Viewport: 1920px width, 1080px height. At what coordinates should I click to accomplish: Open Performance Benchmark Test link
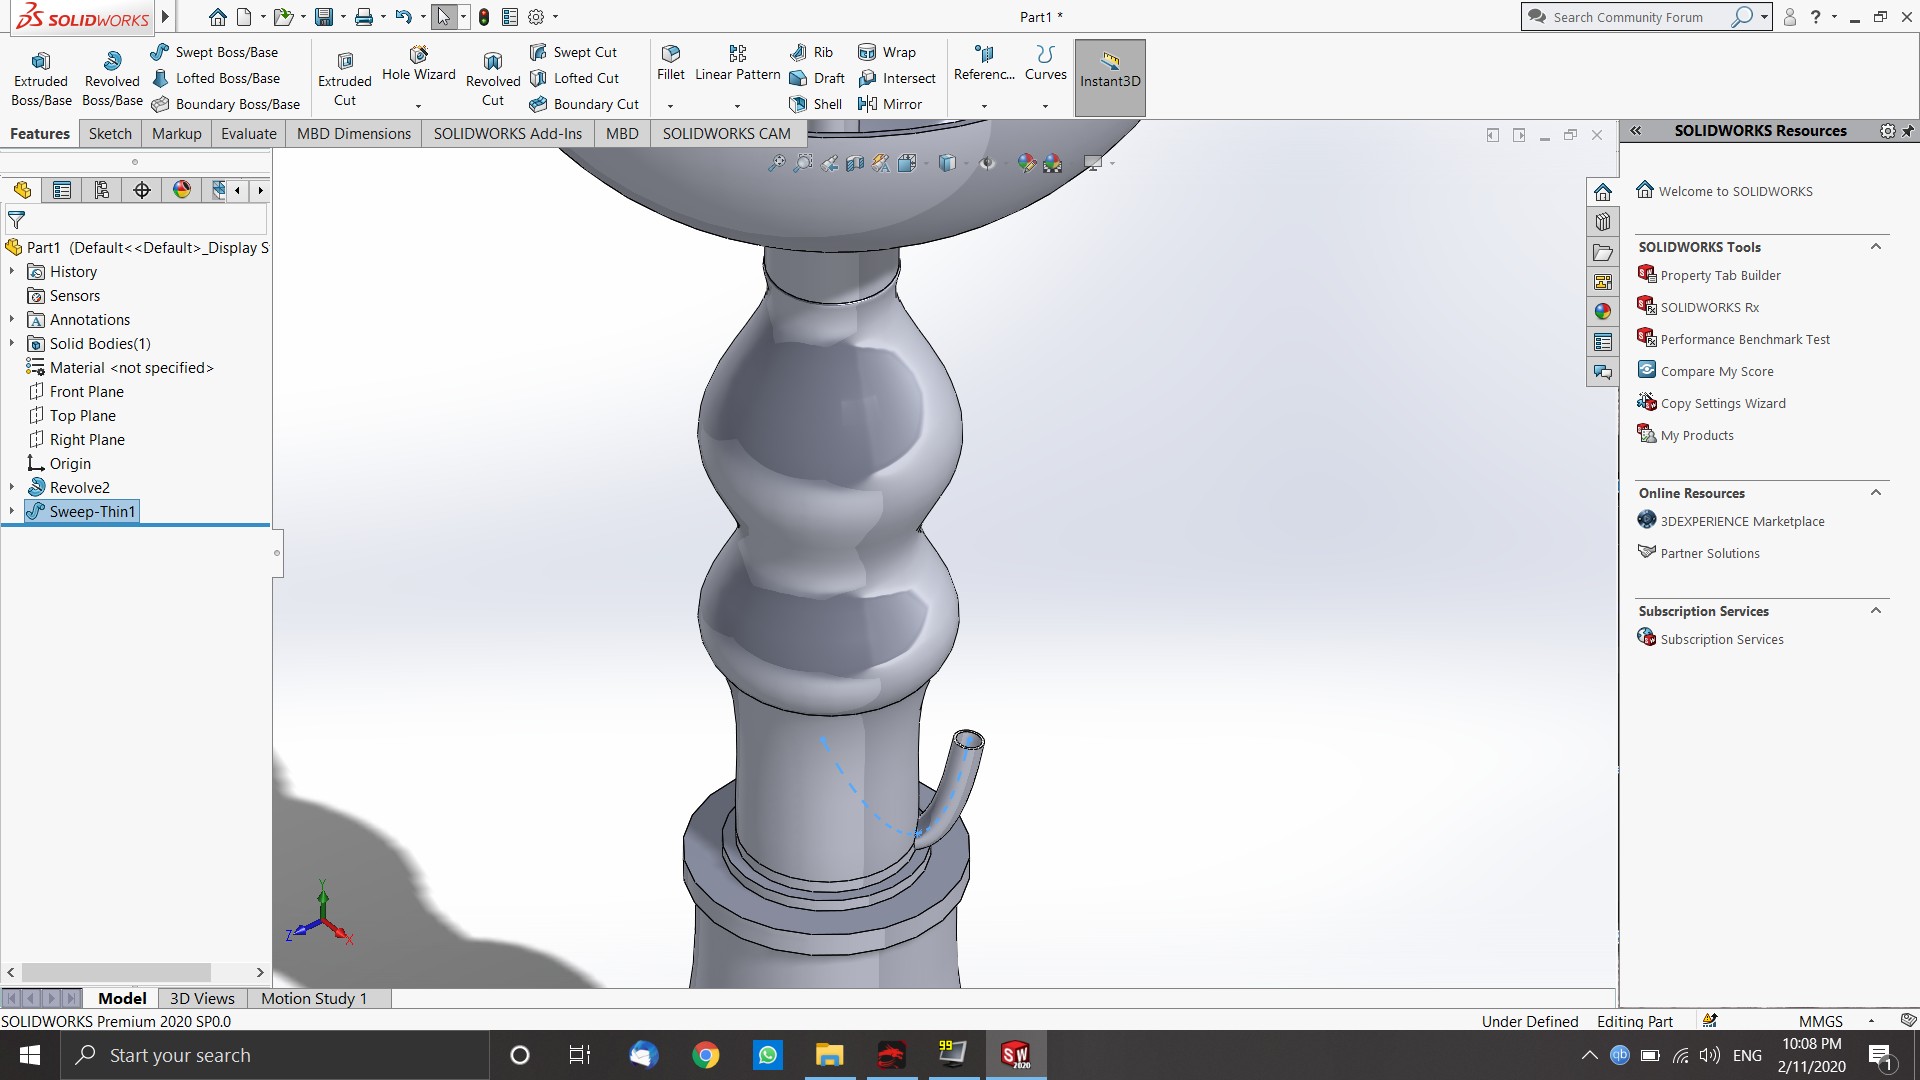tap(1744, 339)
